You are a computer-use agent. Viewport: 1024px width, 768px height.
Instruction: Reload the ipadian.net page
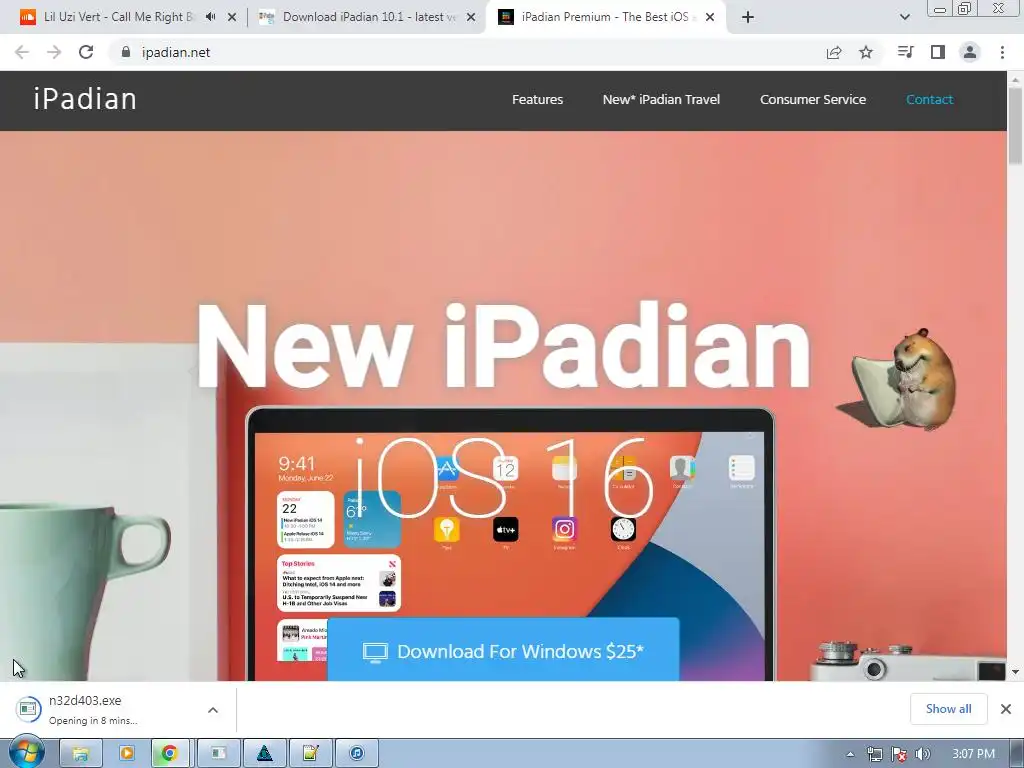point(86,52)
